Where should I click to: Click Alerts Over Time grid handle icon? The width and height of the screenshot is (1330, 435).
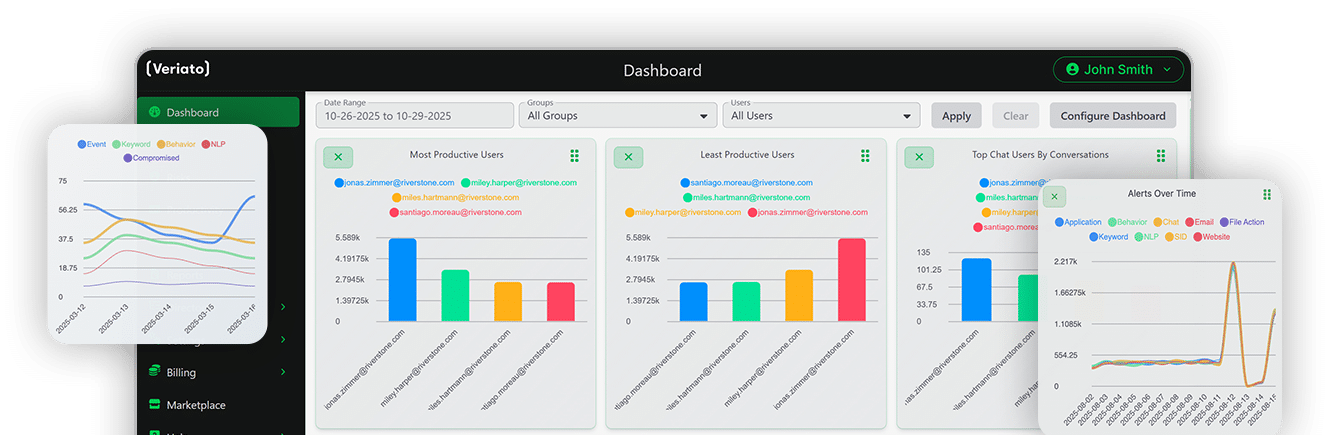(x=1267, y=194)
